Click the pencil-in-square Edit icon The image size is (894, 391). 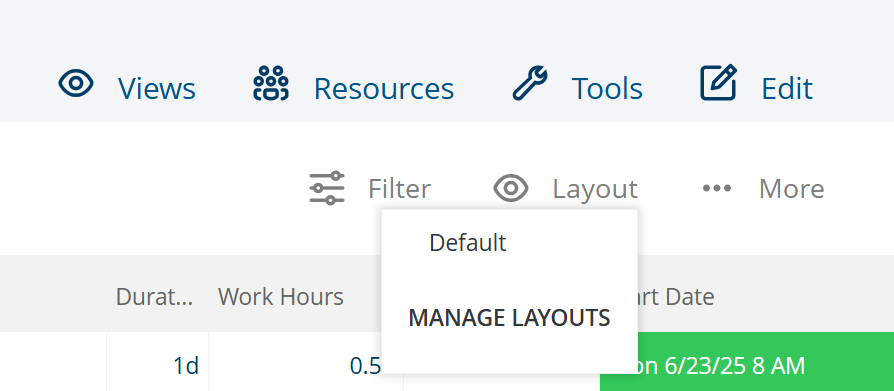pyautogui.click(x=718, y=83)
